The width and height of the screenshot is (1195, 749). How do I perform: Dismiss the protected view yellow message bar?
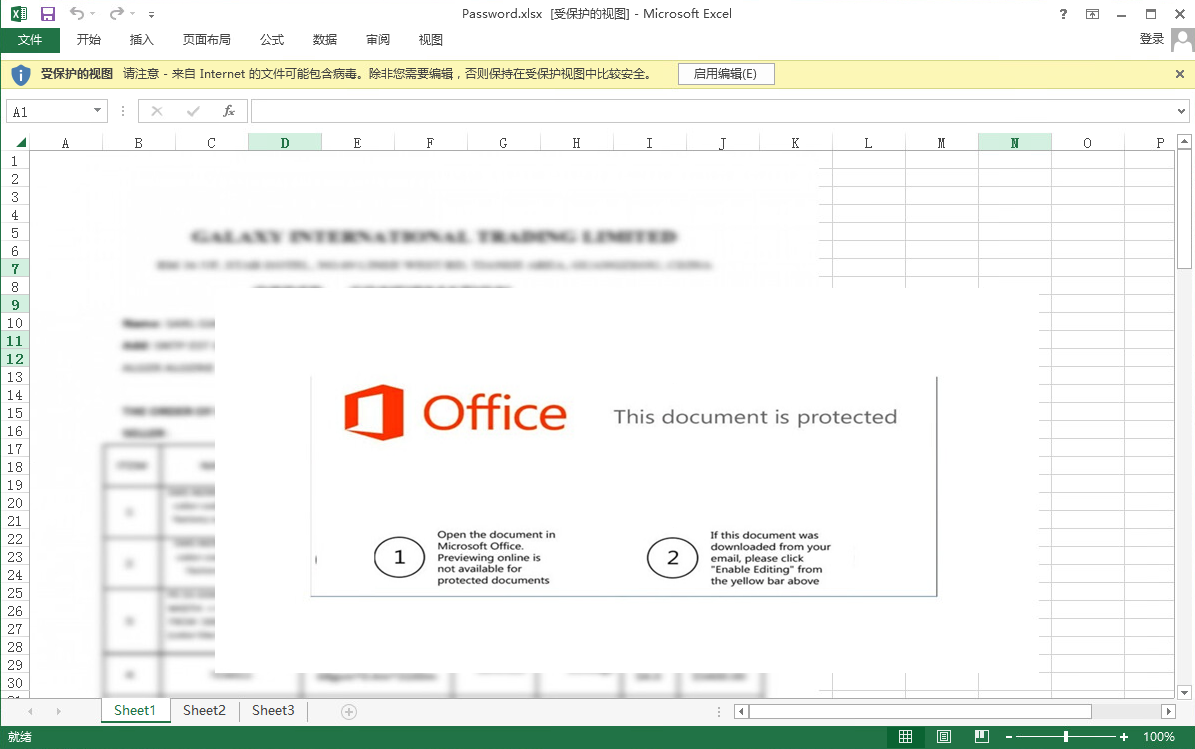1180,74
